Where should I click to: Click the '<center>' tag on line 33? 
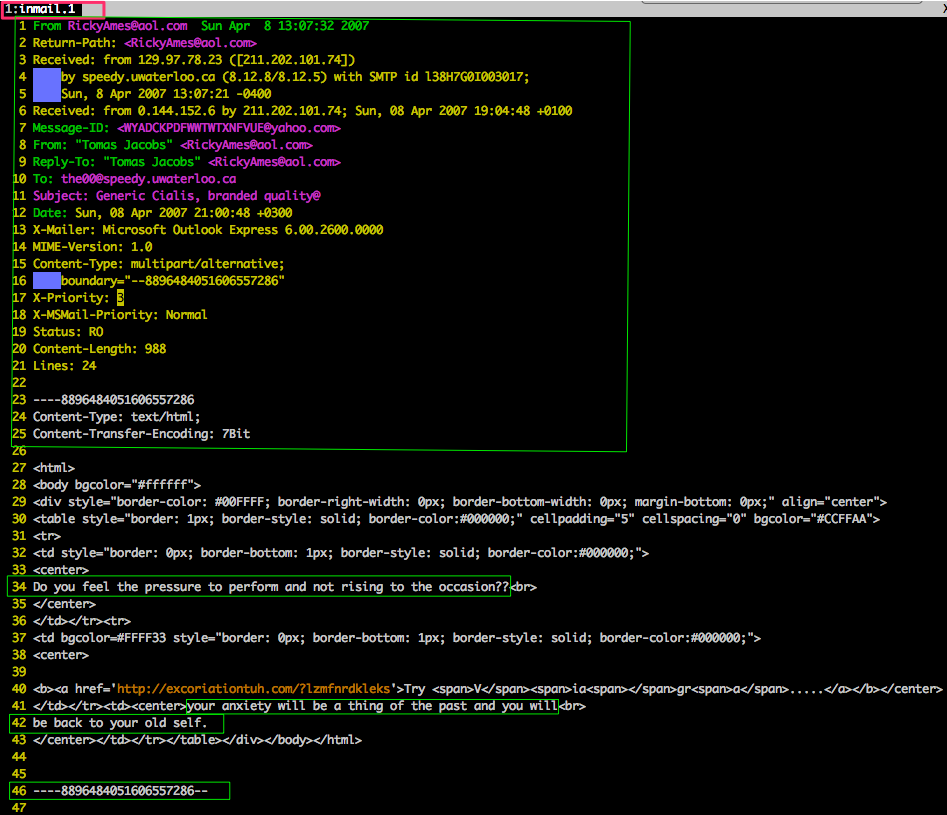click(x=60, y=570)
